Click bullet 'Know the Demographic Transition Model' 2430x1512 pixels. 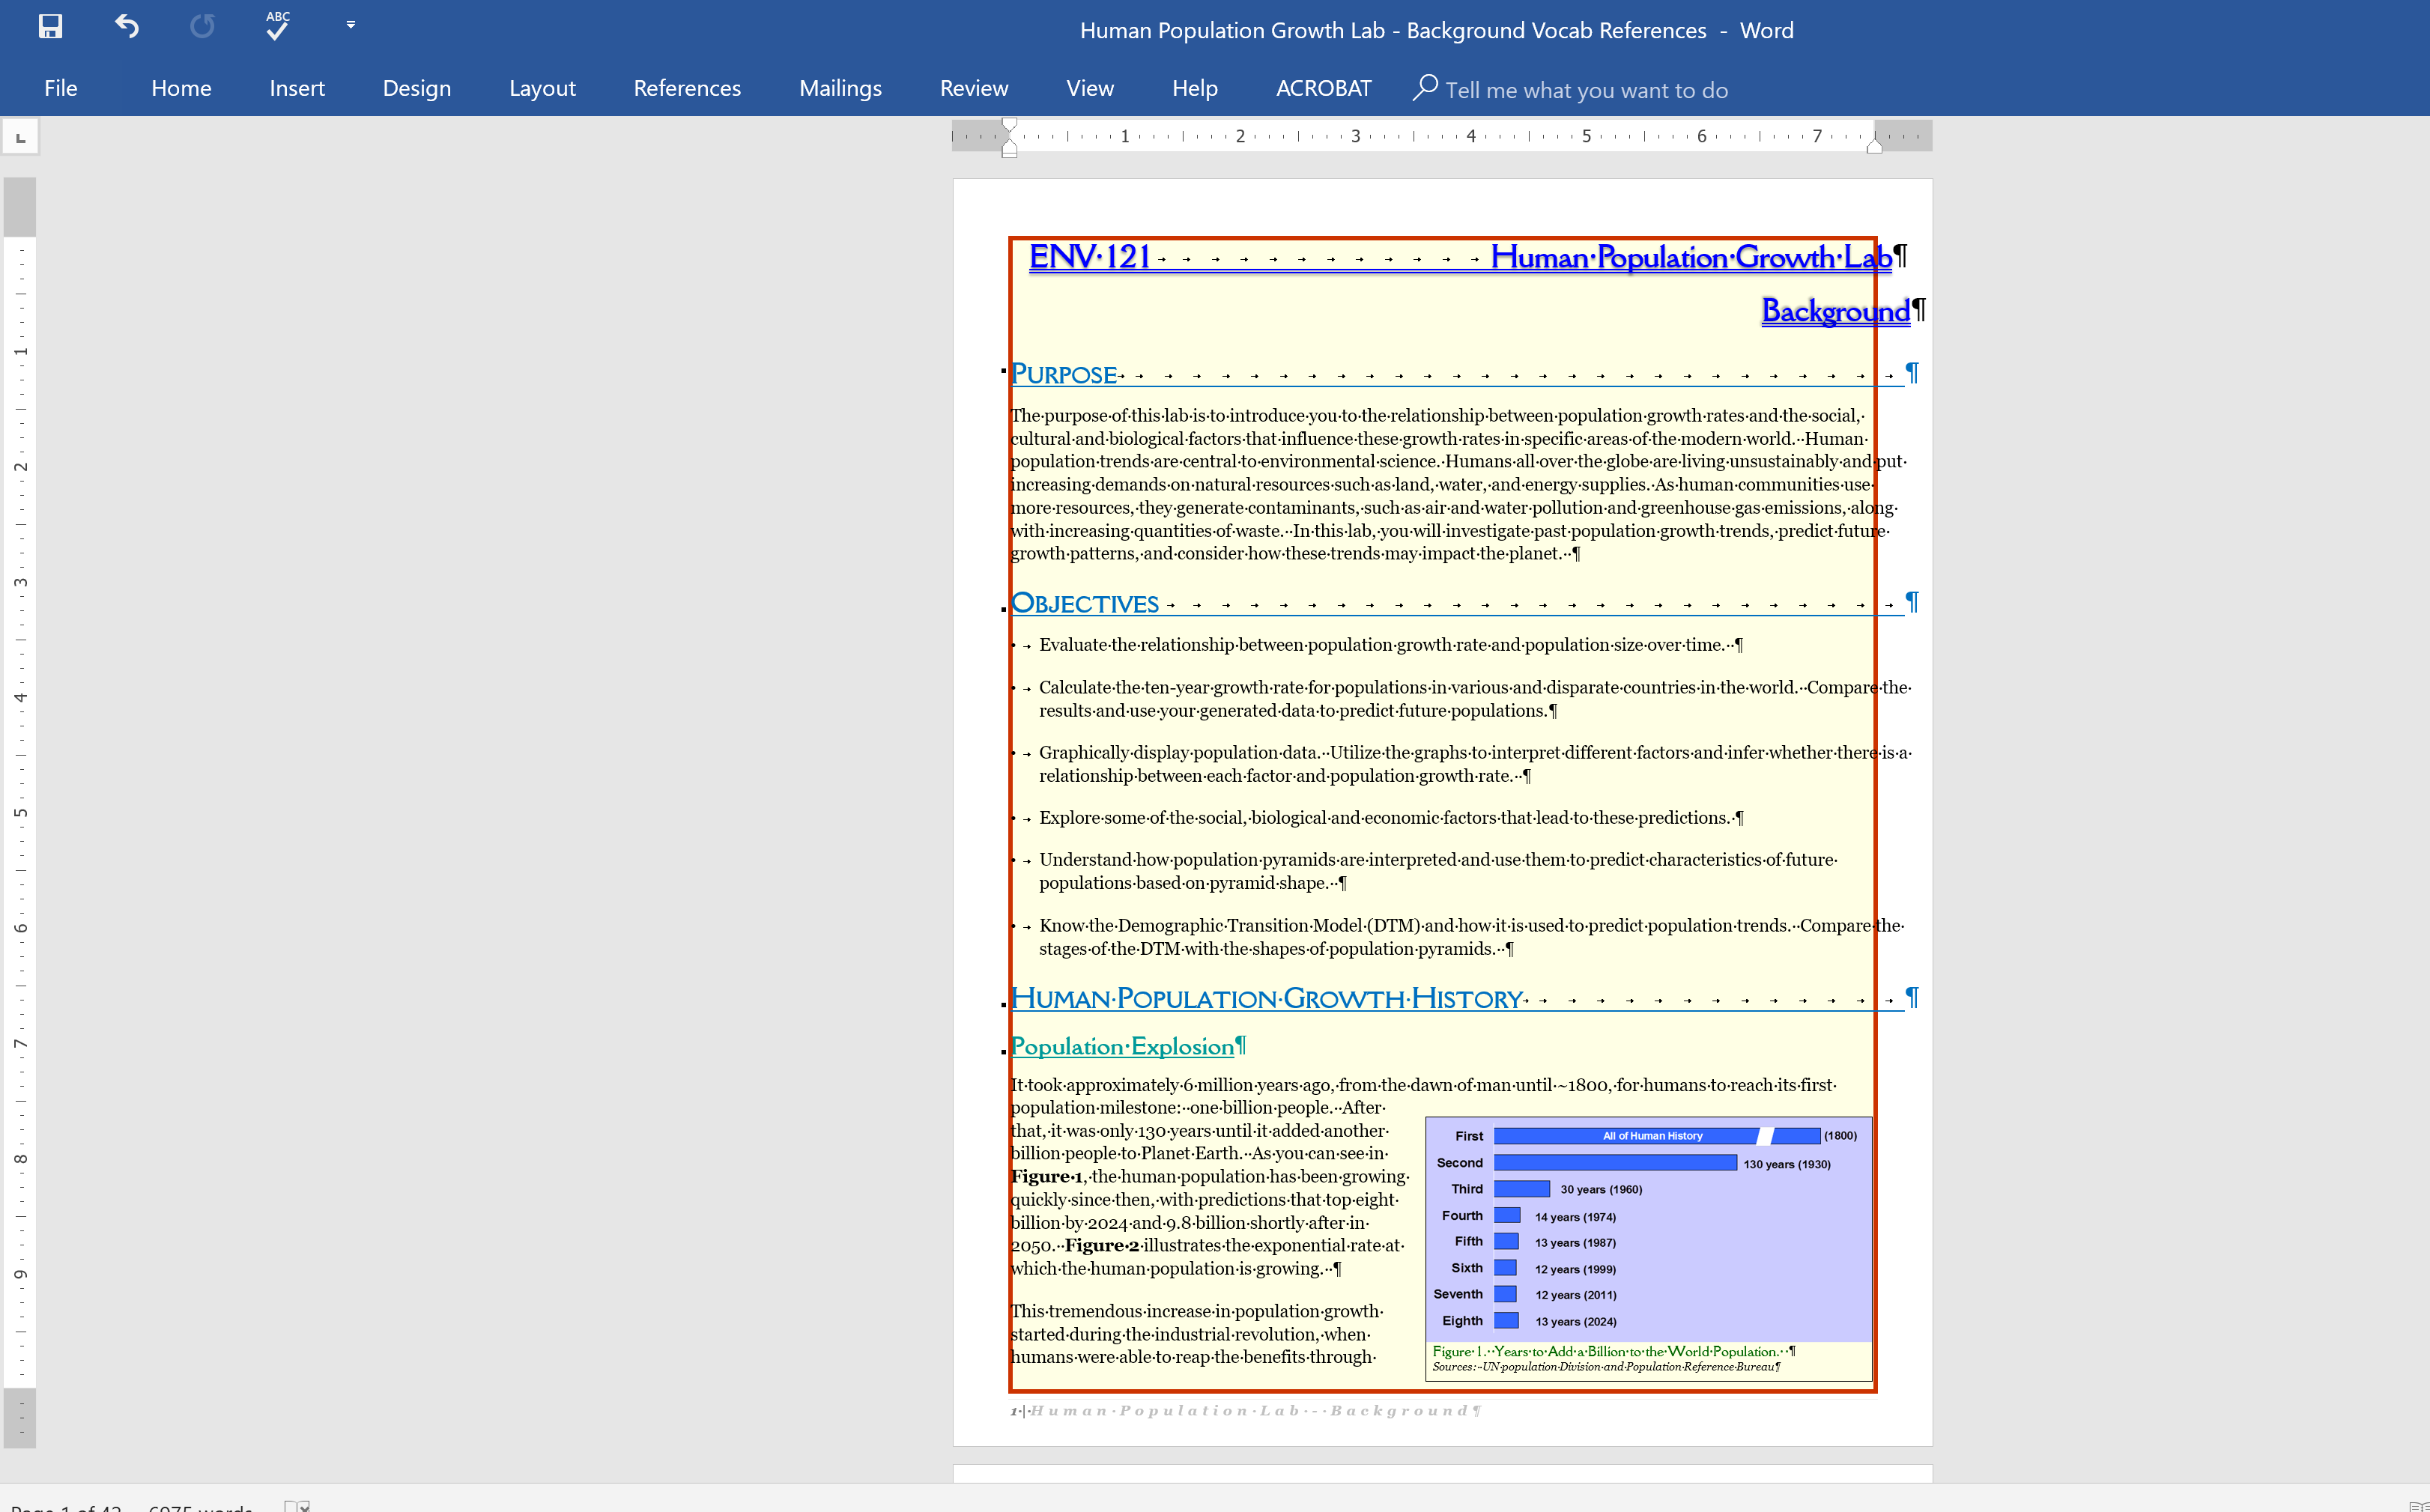point(1471,937)
